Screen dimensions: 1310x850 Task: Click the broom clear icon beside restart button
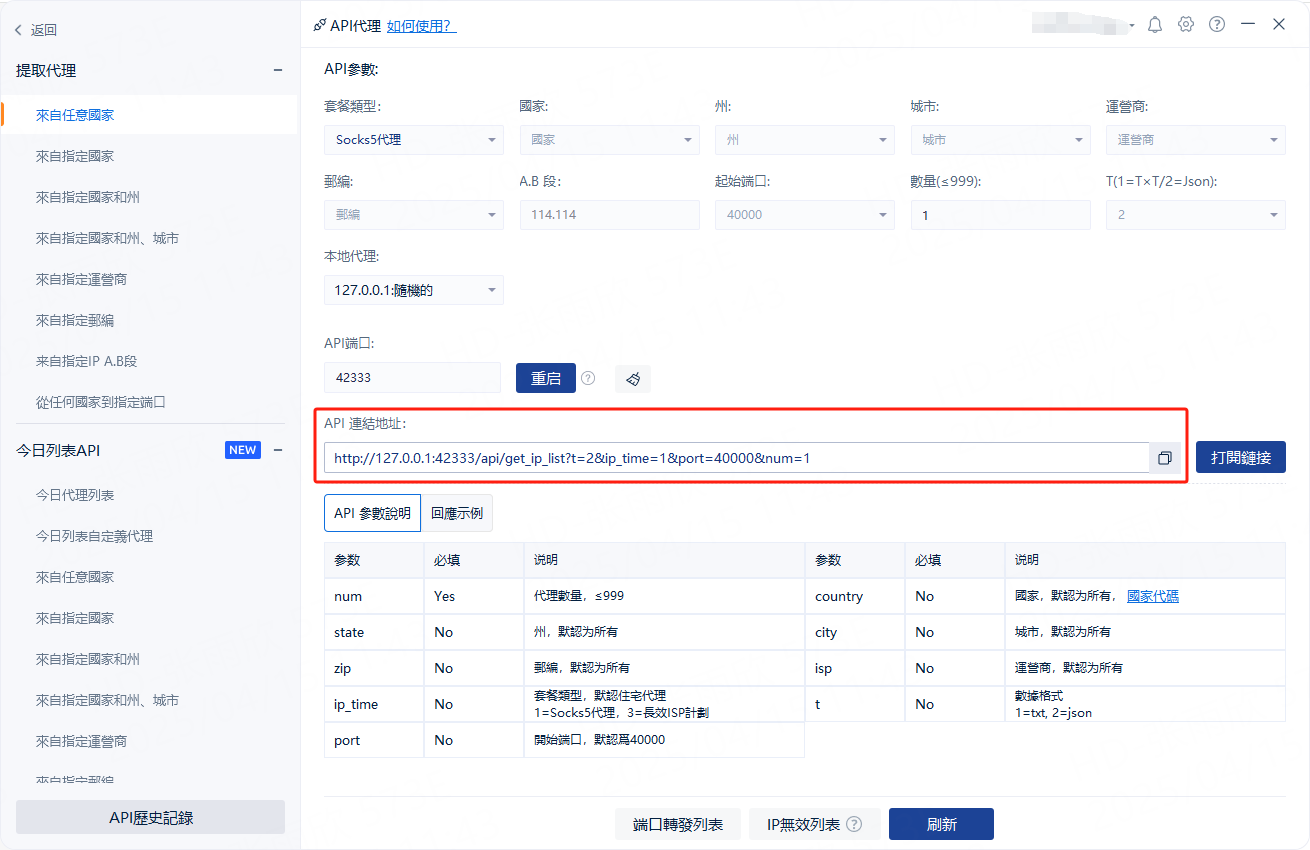pos(632,379)
